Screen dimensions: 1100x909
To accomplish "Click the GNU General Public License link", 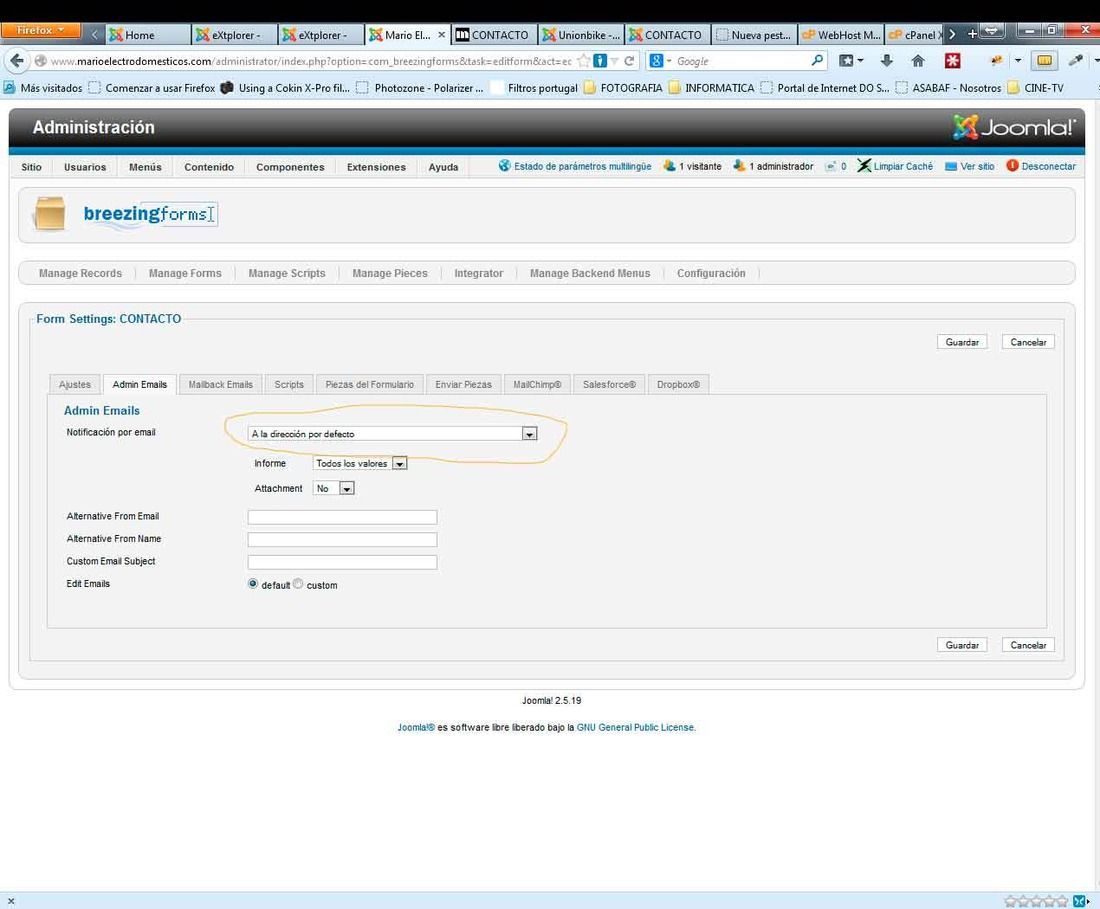I will point(636,727).
